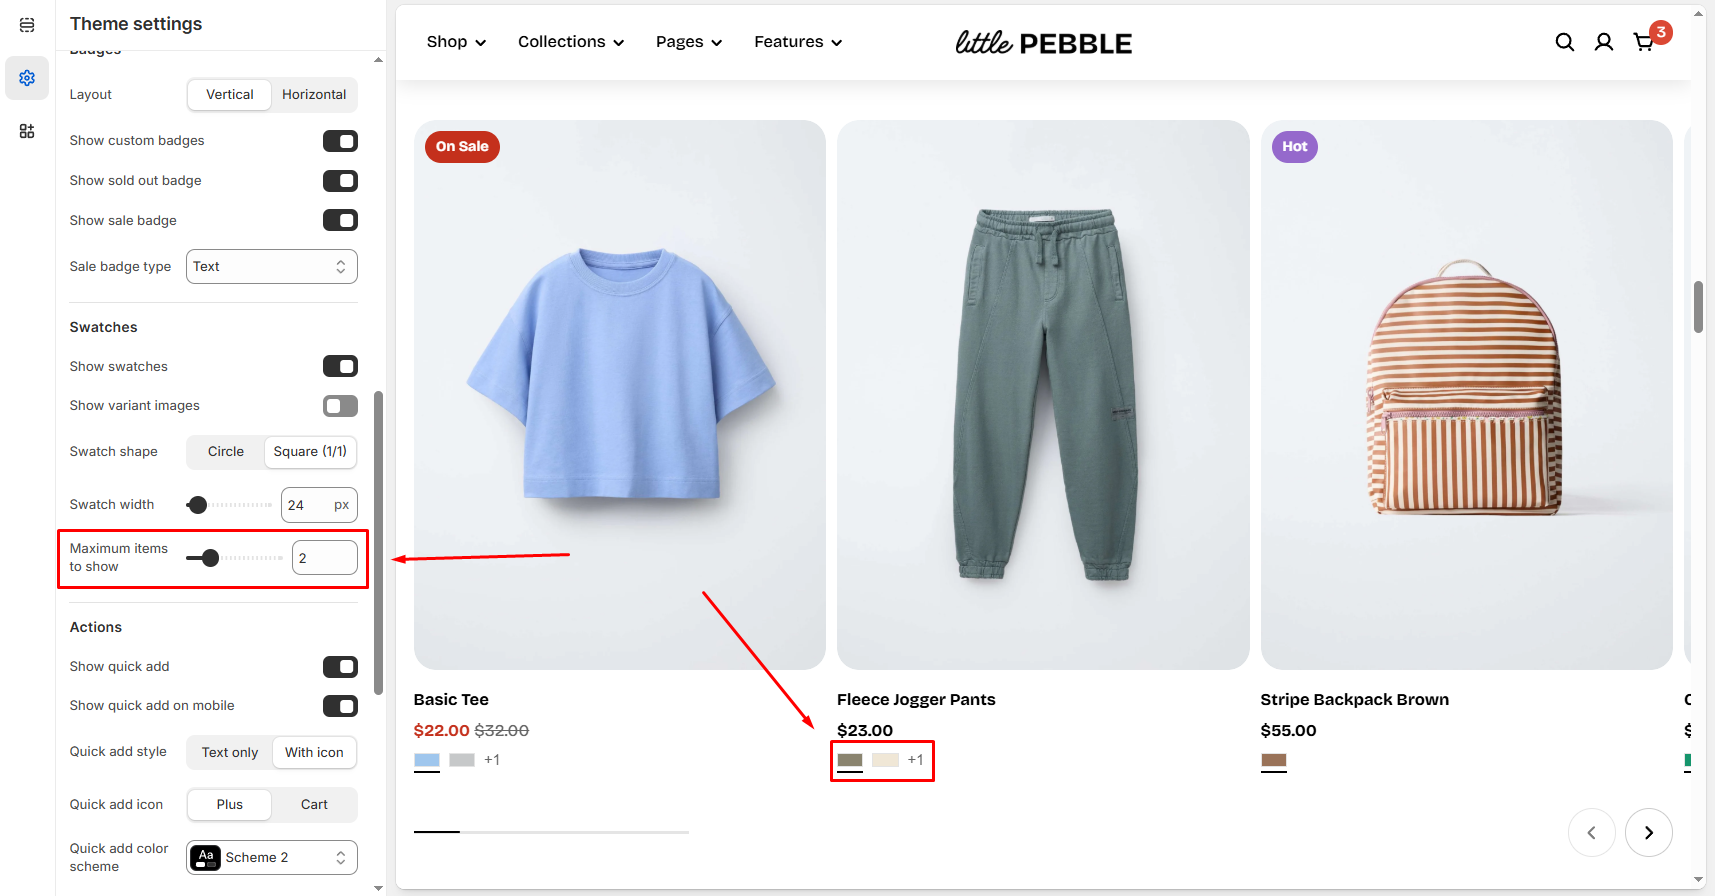1715x896 pixels.
Task: Click the next slide arrow button
Action: click(x=1648, y=832)
